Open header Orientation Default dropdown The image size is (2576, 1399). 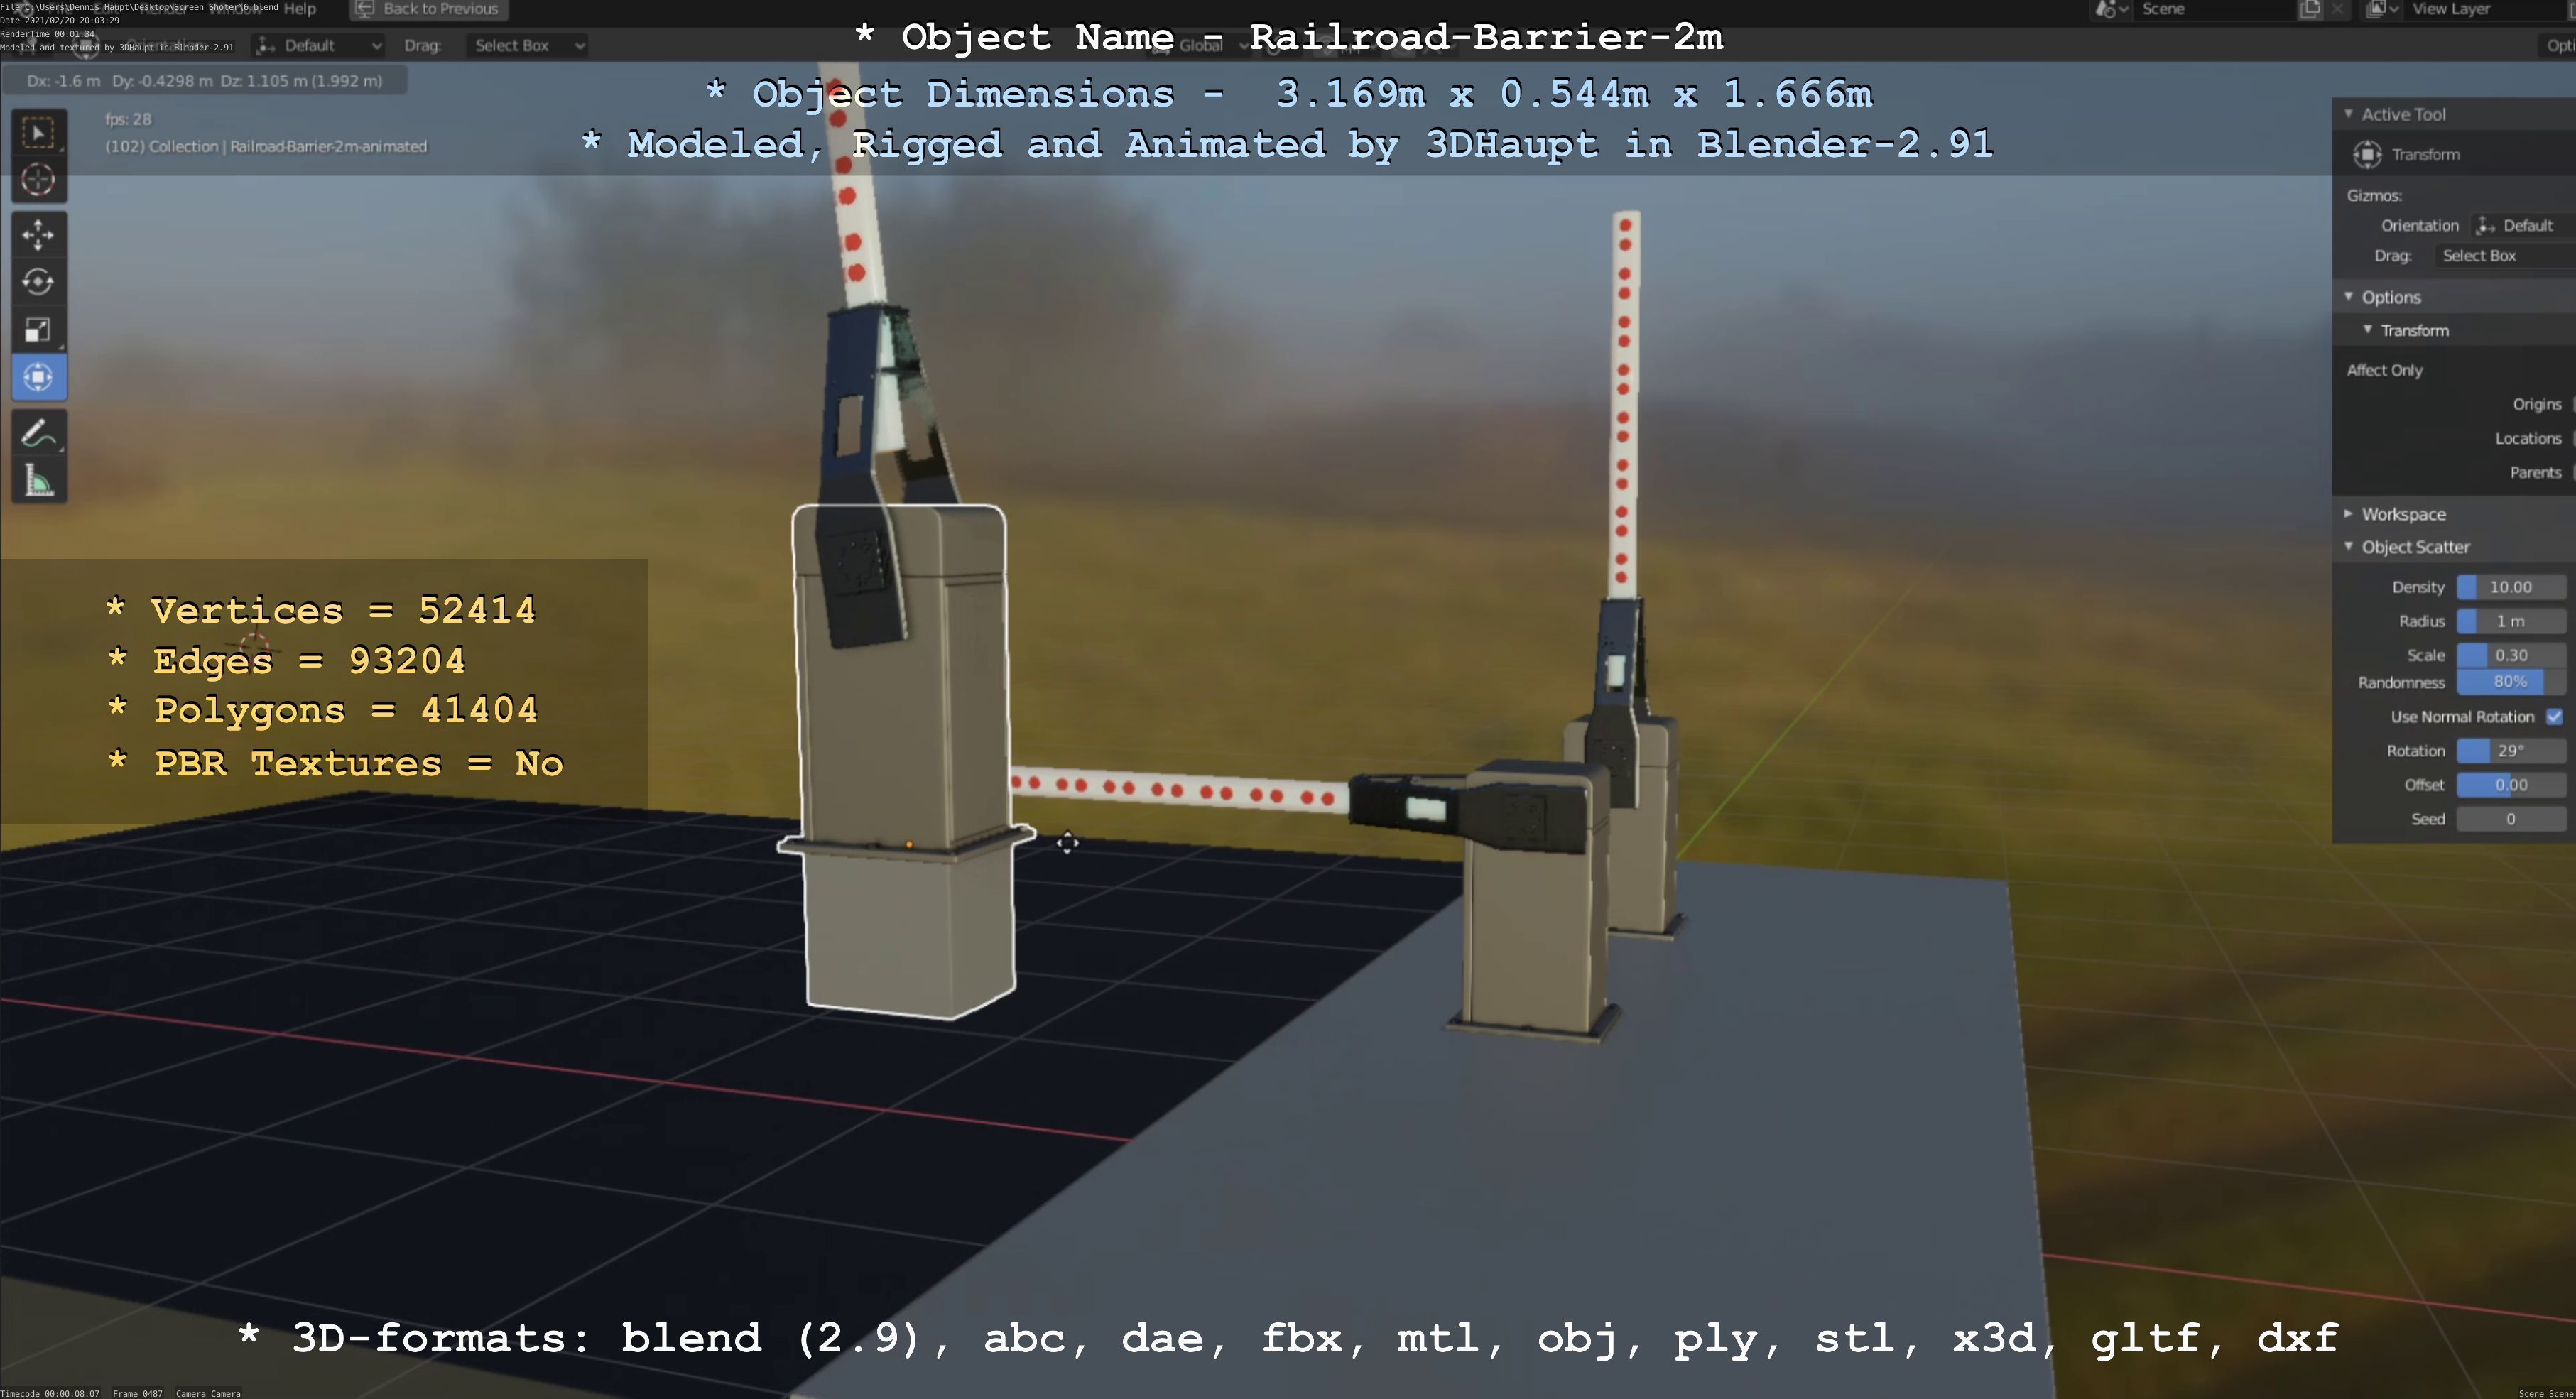point(319,45)
